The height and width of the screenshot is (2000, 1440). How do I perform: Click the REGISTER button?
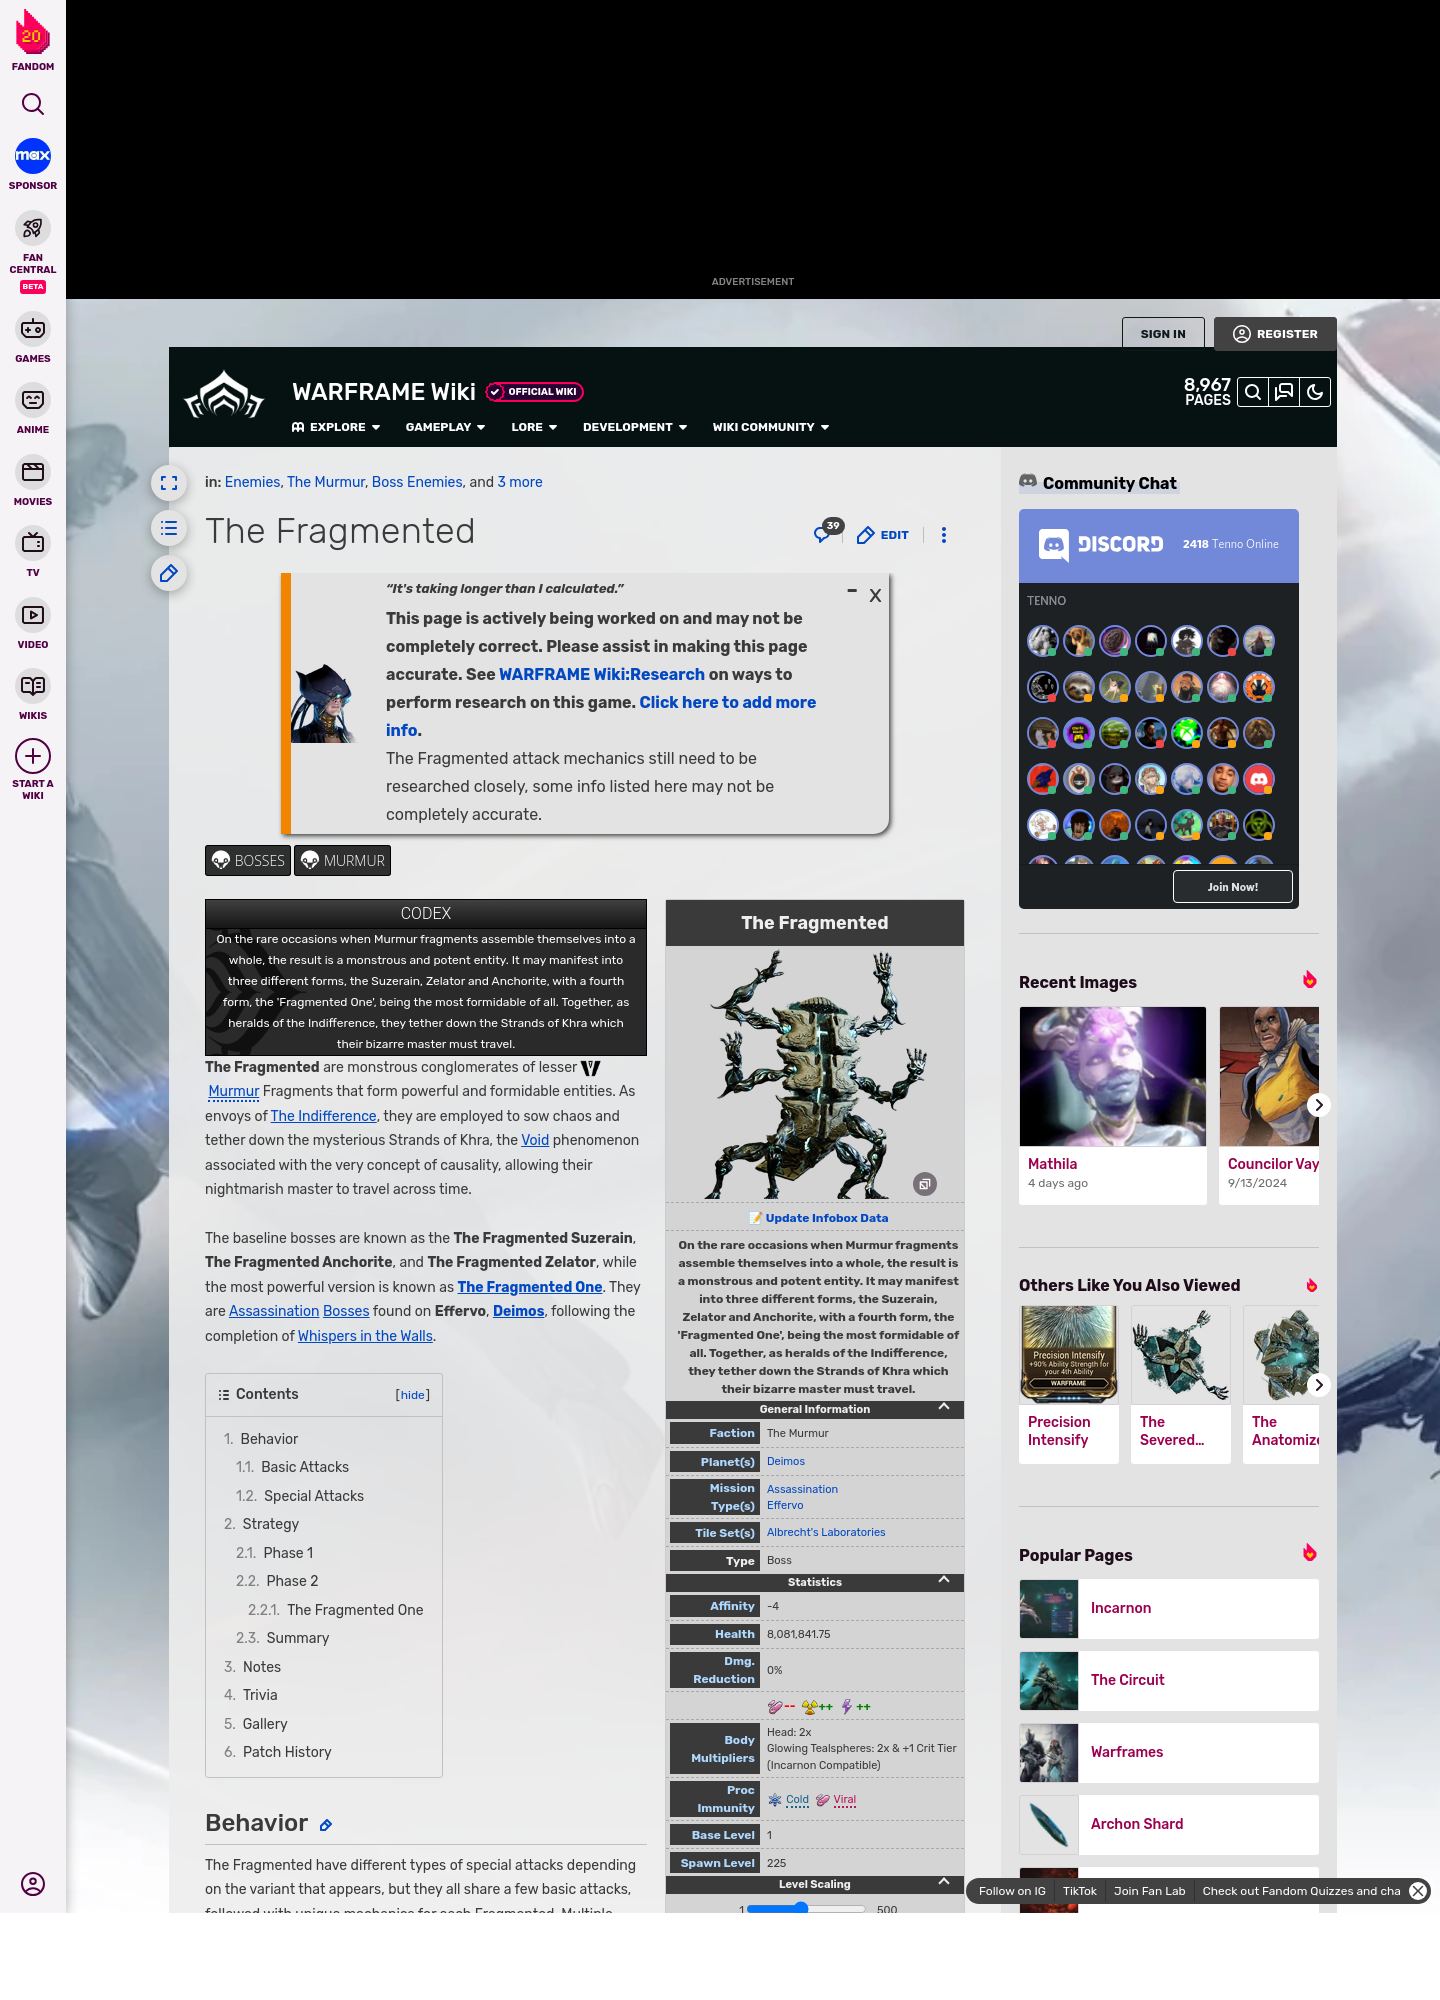[1275, 334]
